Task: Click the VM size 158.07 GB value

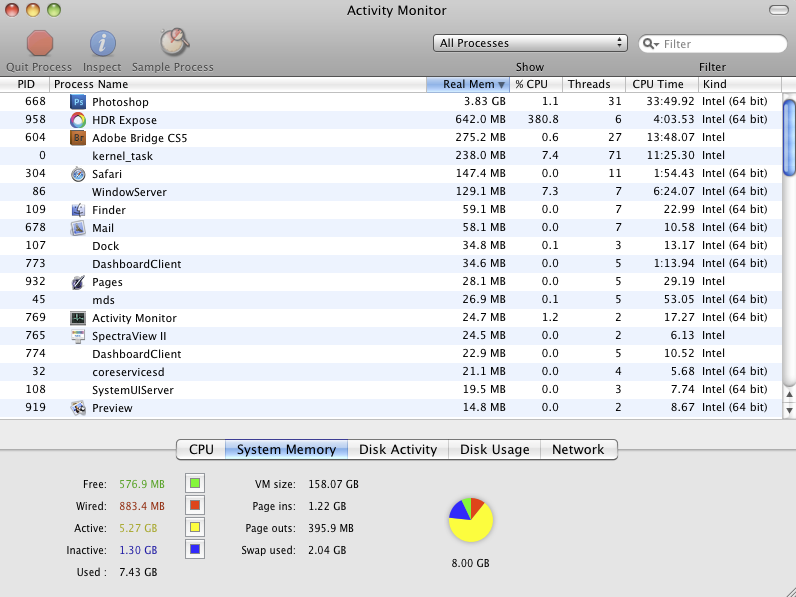Action: click(333, 484)
